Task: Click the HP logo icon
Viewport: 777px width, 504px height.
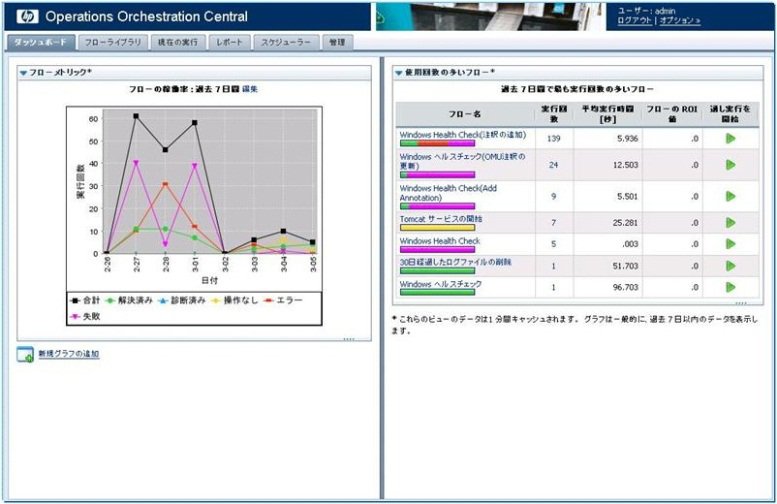Action: click(27, 16)
